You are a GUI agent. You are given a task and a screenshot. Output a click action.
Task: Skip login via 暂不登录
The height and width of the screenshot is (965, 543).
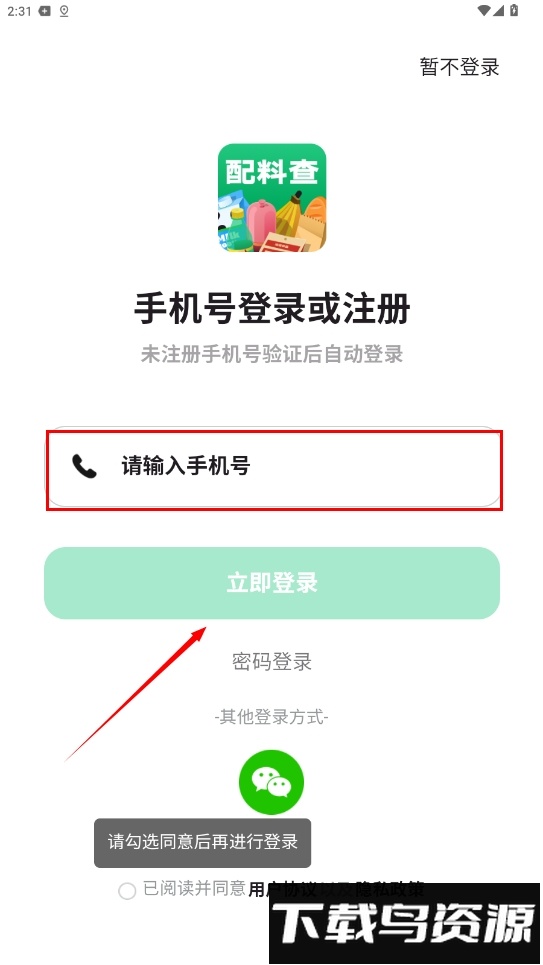[459, 66]
